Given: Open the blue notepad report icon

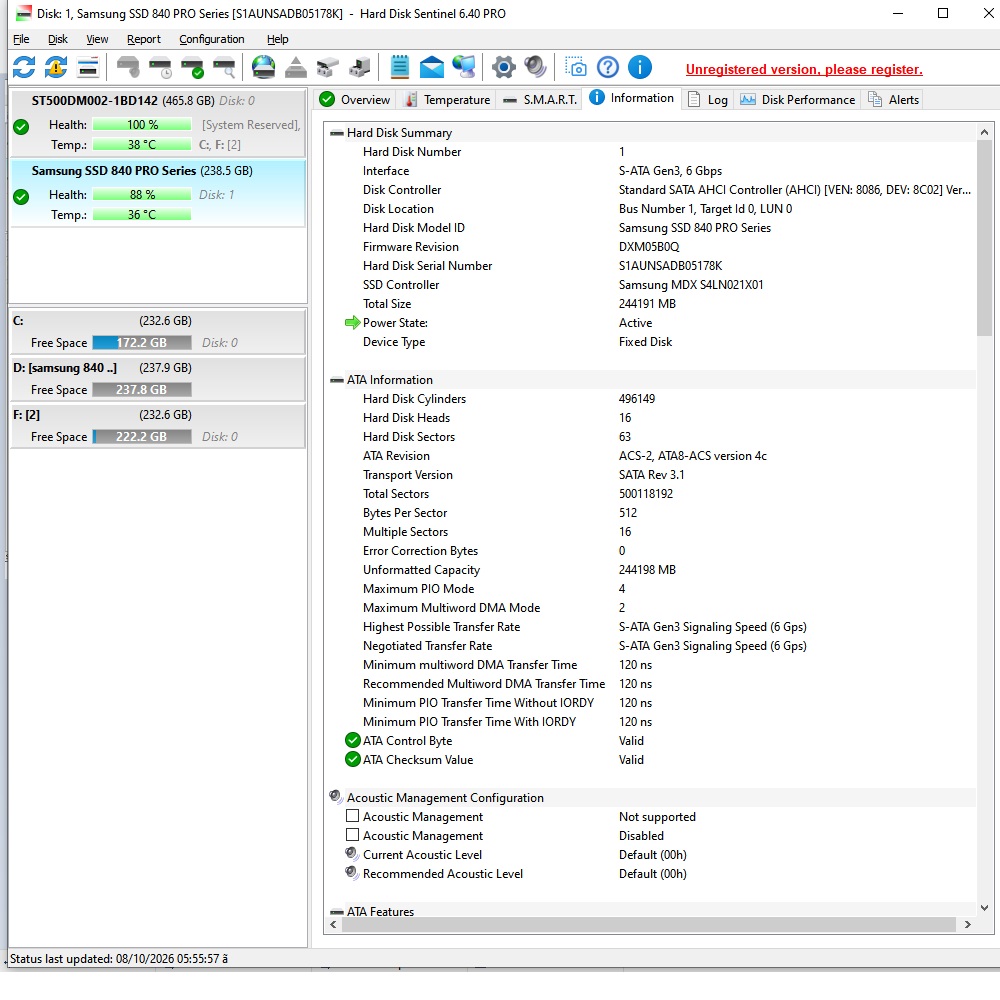Looking at the screenshot, I should click(399, 67).
